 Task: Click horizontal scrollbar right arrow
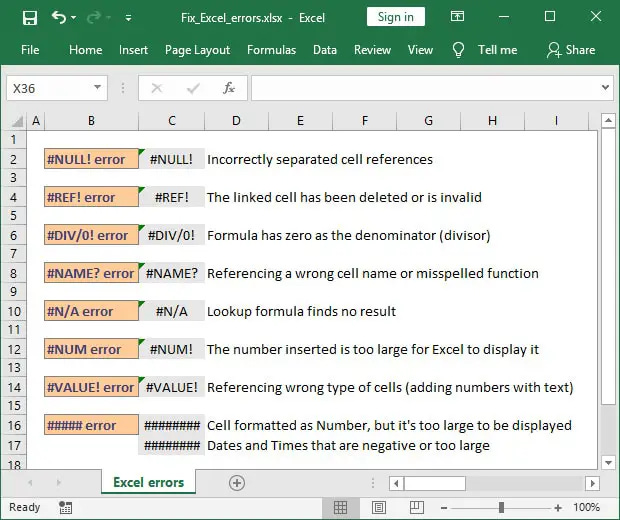point(592,483)
